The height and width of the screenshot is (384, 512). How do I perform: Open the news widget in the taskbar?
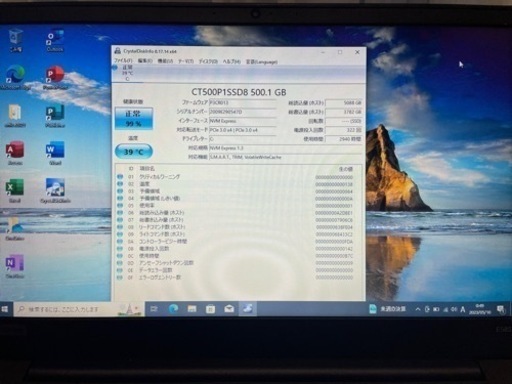point(388,309)
